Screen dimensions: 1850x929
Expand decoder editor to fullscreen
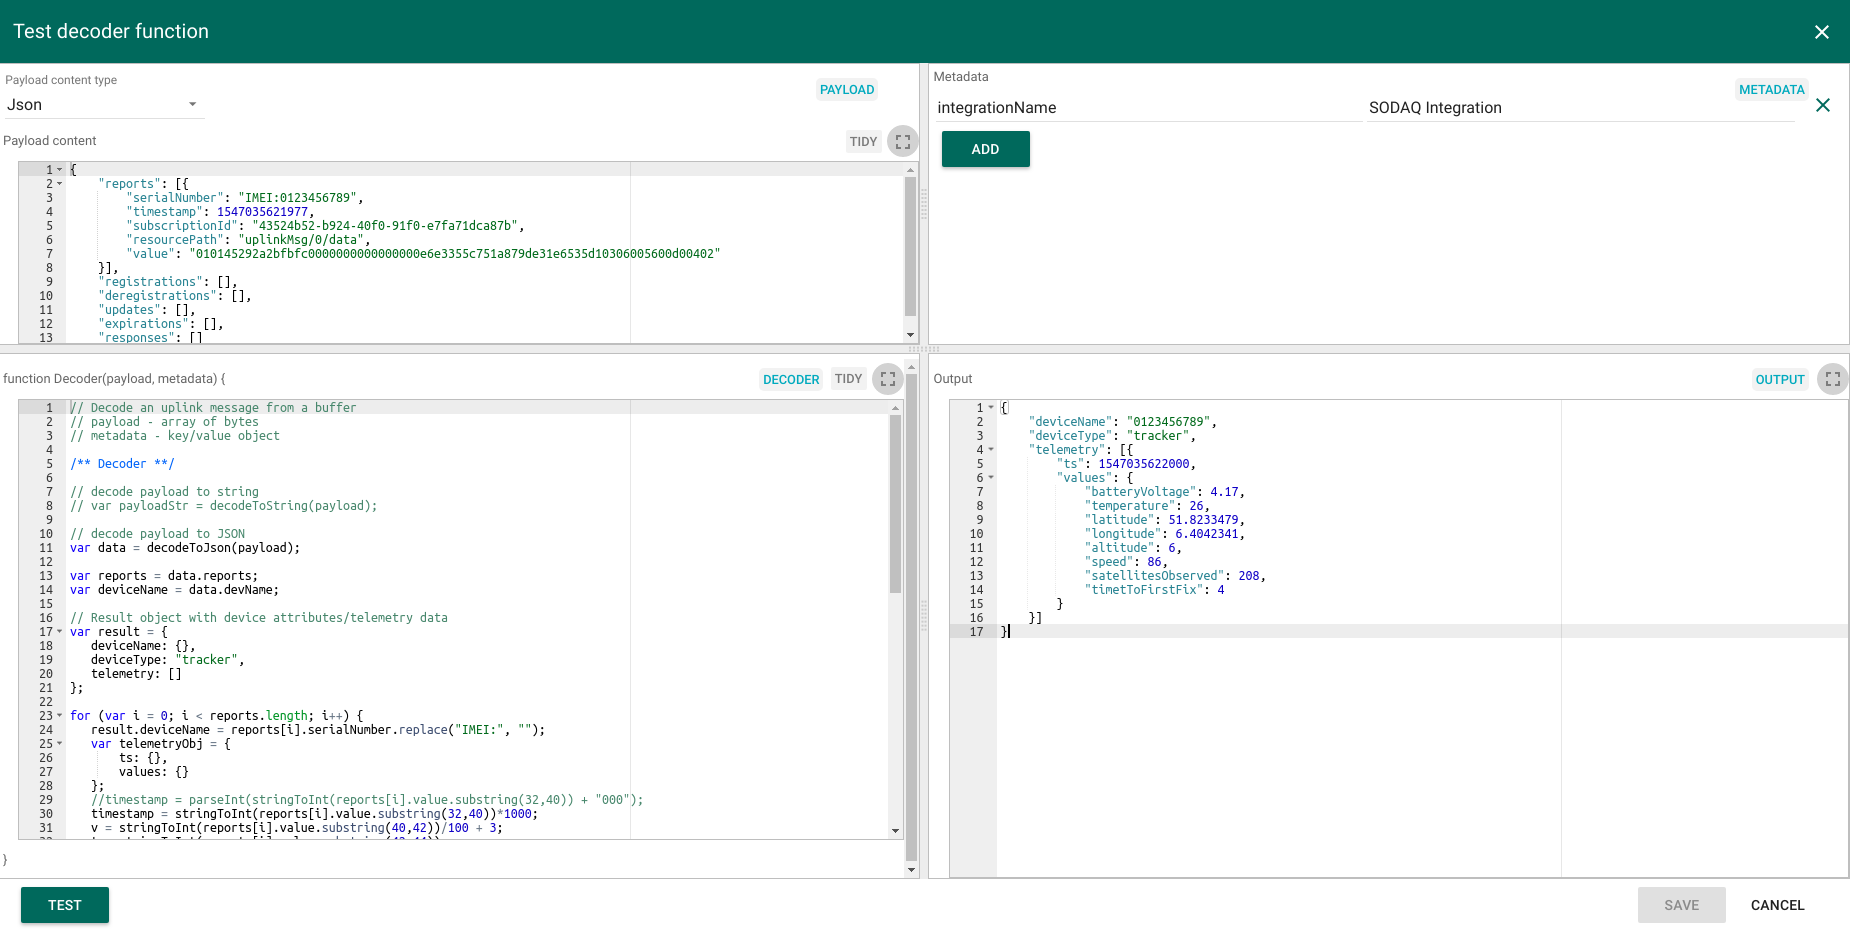point(887,379)
